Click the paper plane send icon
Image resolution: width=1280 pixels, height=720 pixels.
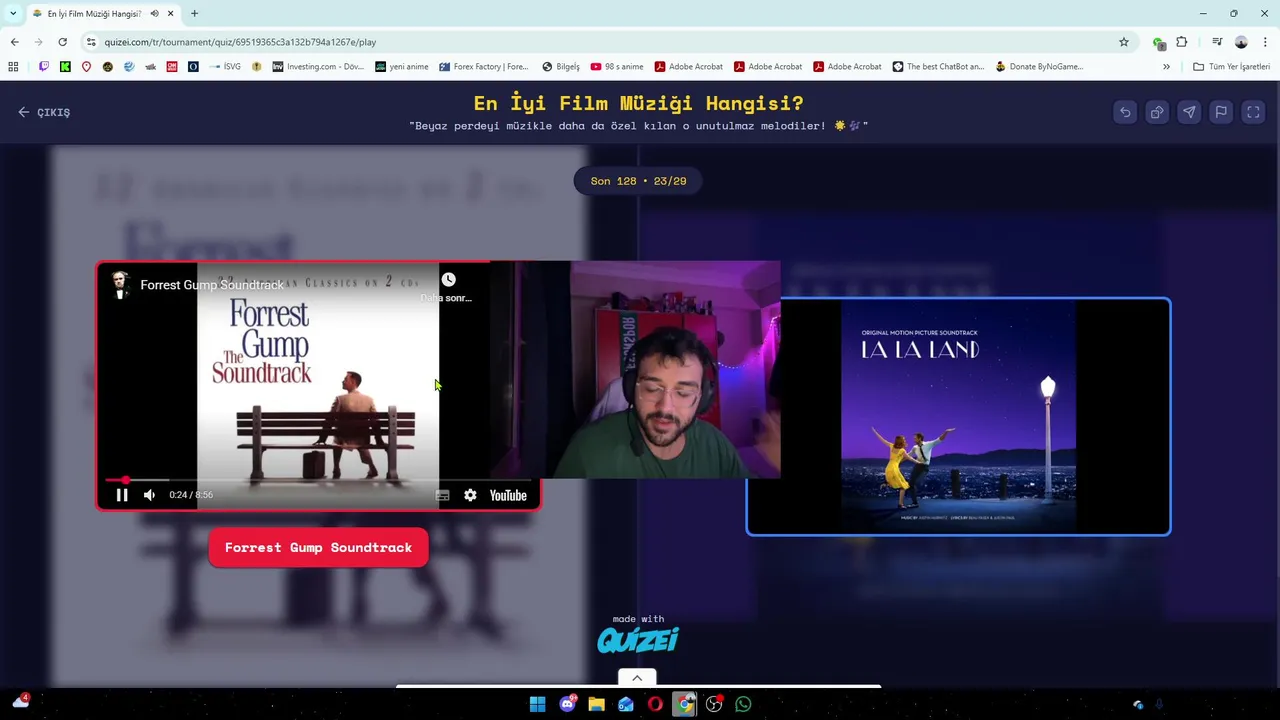[x=1189, y=112]
